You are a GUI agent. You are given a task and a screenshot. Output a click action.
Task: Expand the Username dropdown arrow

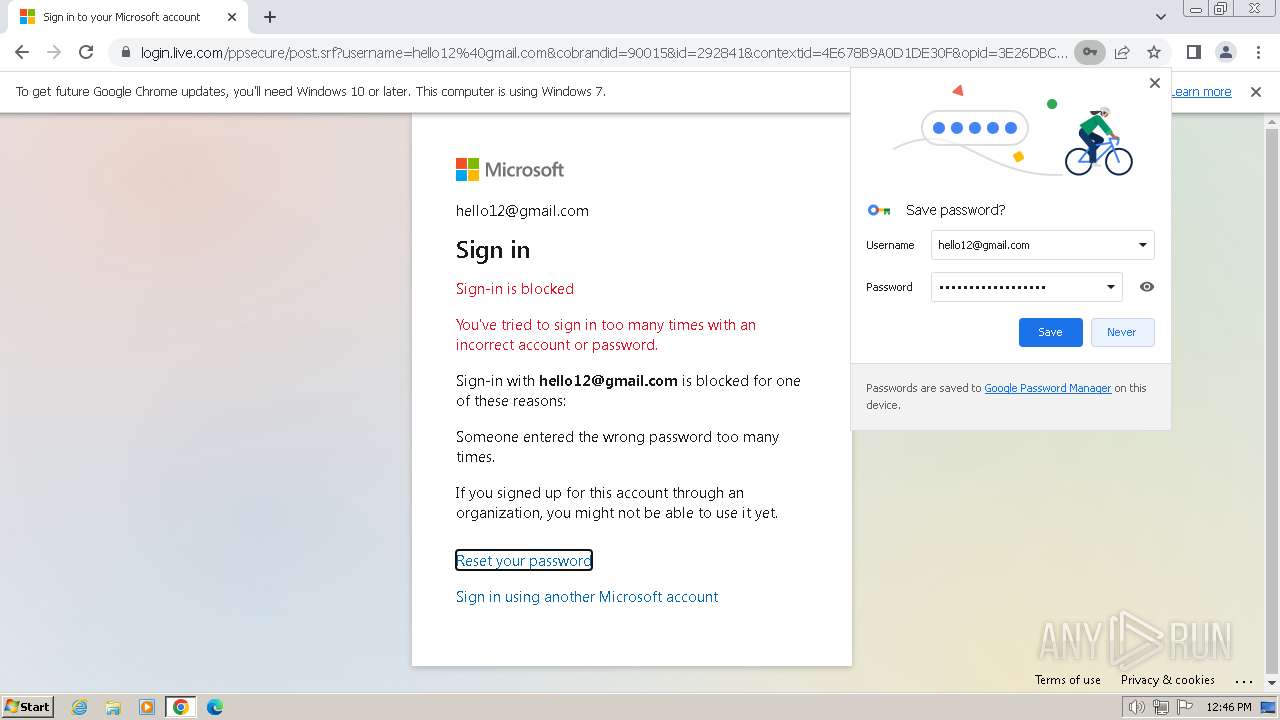[1143, 245]
